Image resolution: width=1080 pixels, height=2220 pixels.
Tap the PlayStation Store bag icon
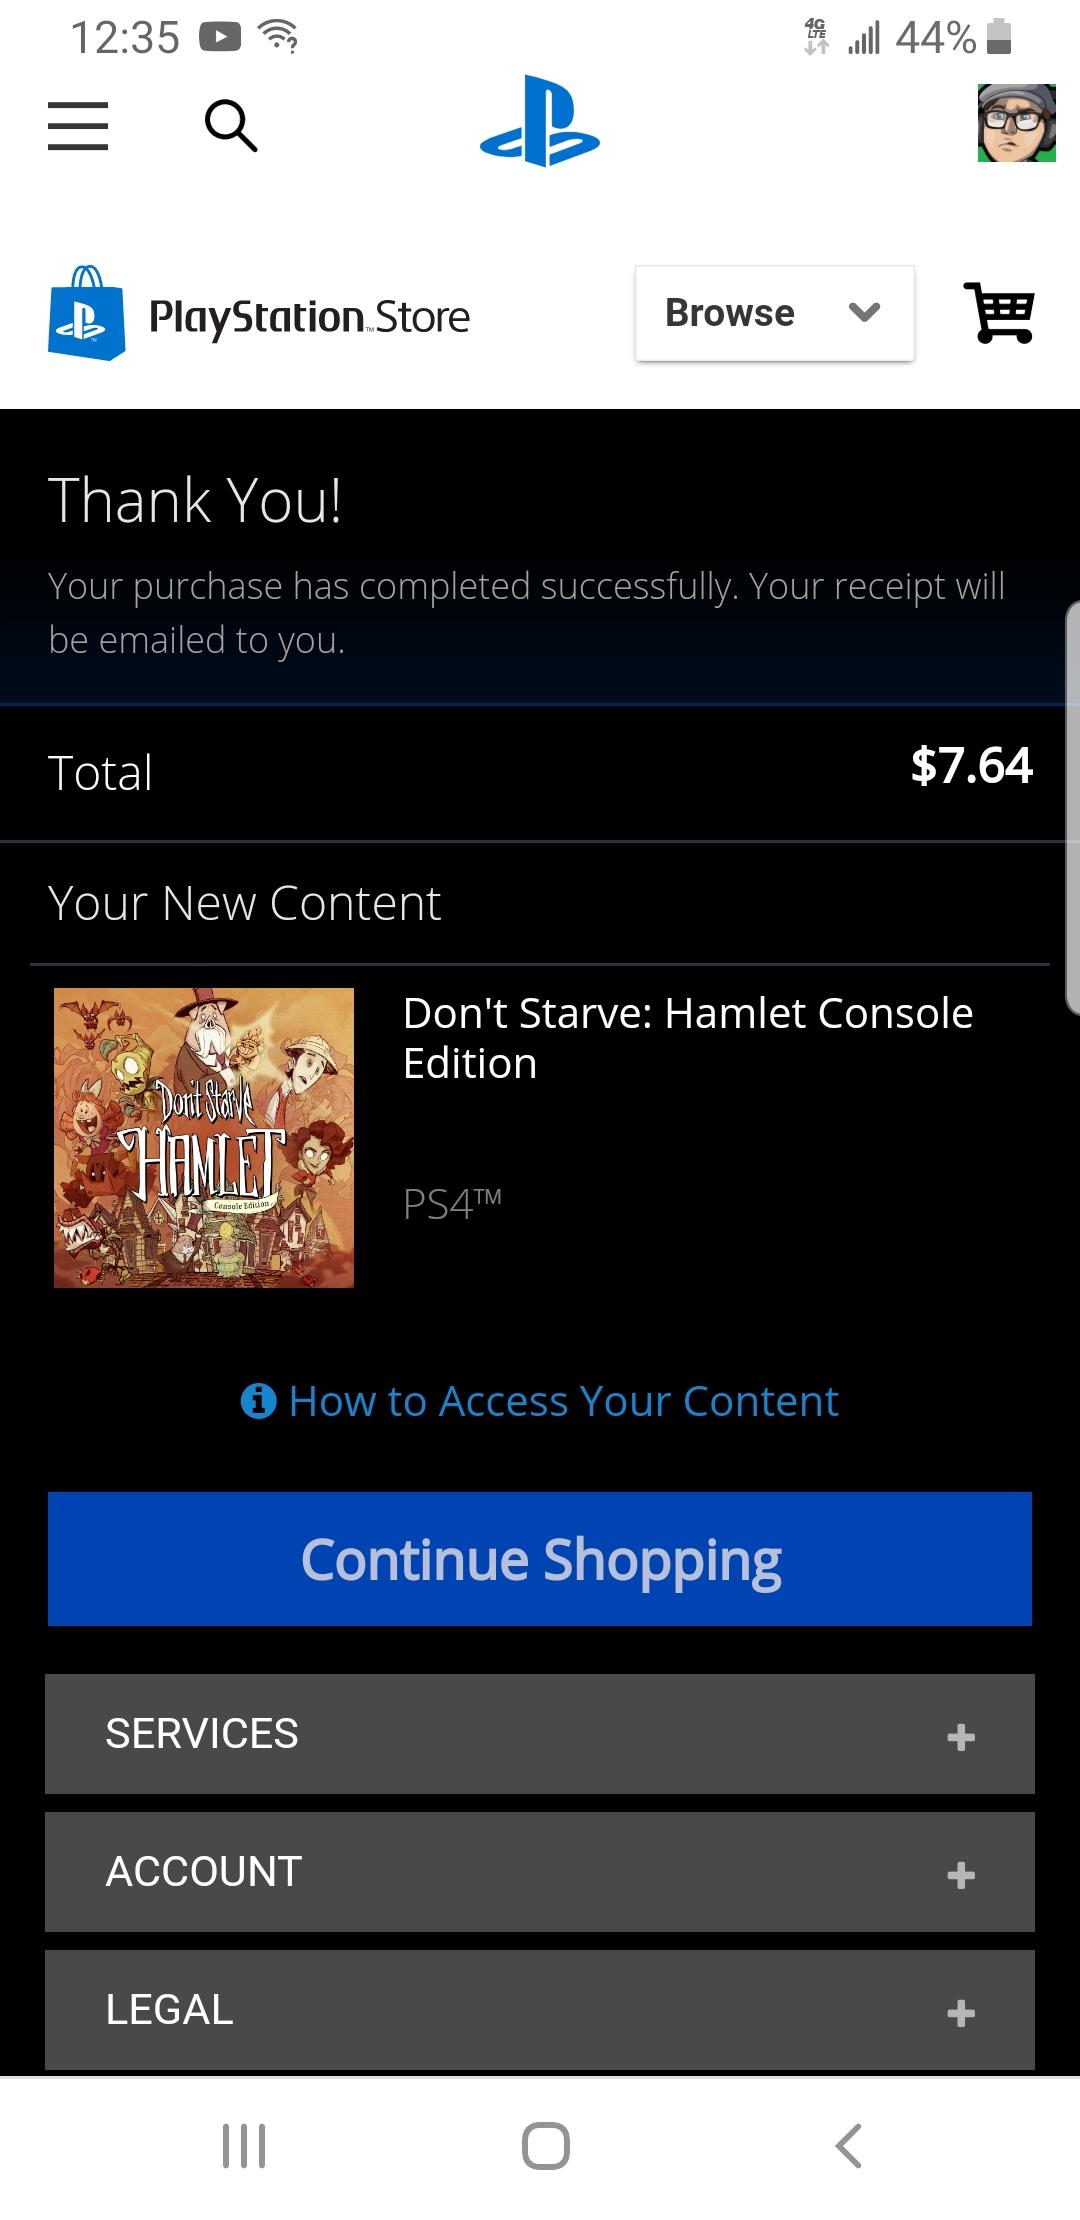coord(87,313)
